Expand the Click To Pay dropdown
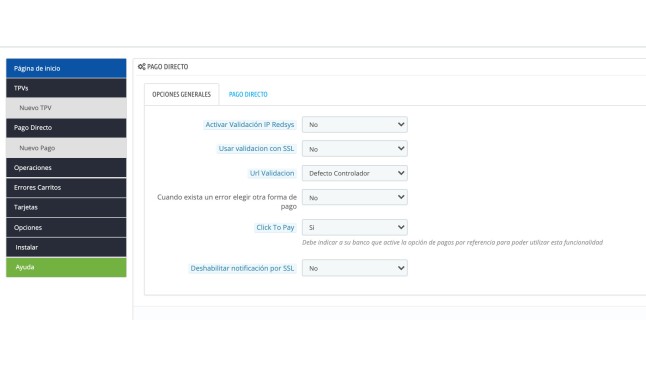The height and width of the screenshot is (366, 646). point(355,227)
